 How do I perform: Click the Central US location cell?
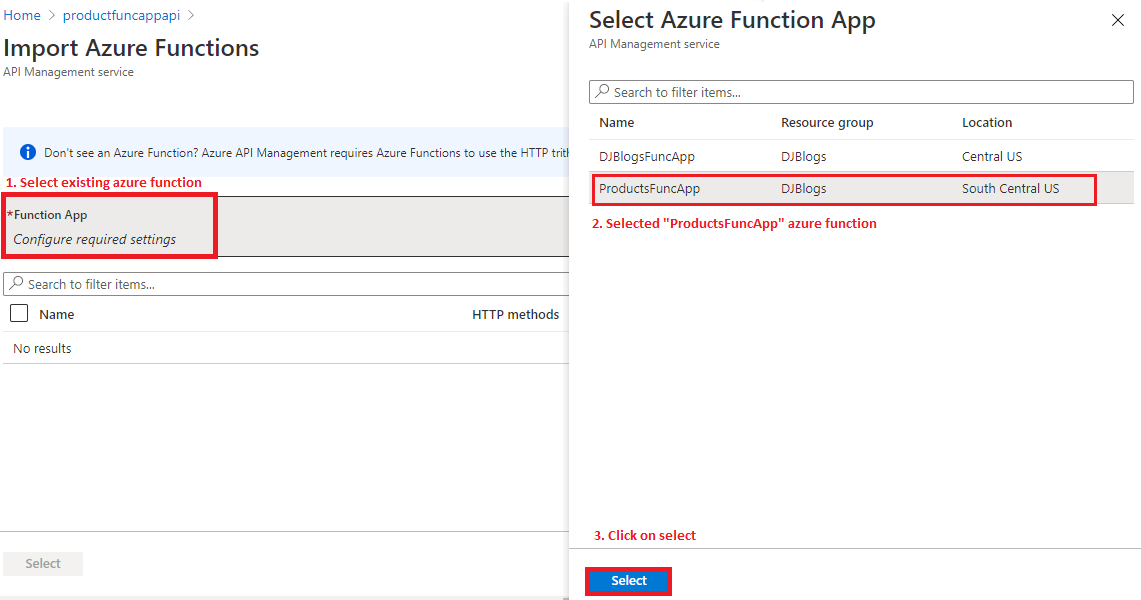click(992, 156)
